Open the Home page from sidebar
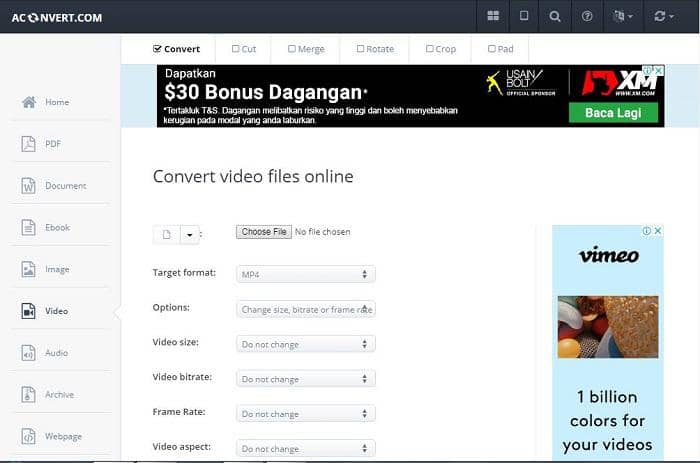 click(56, 102)
